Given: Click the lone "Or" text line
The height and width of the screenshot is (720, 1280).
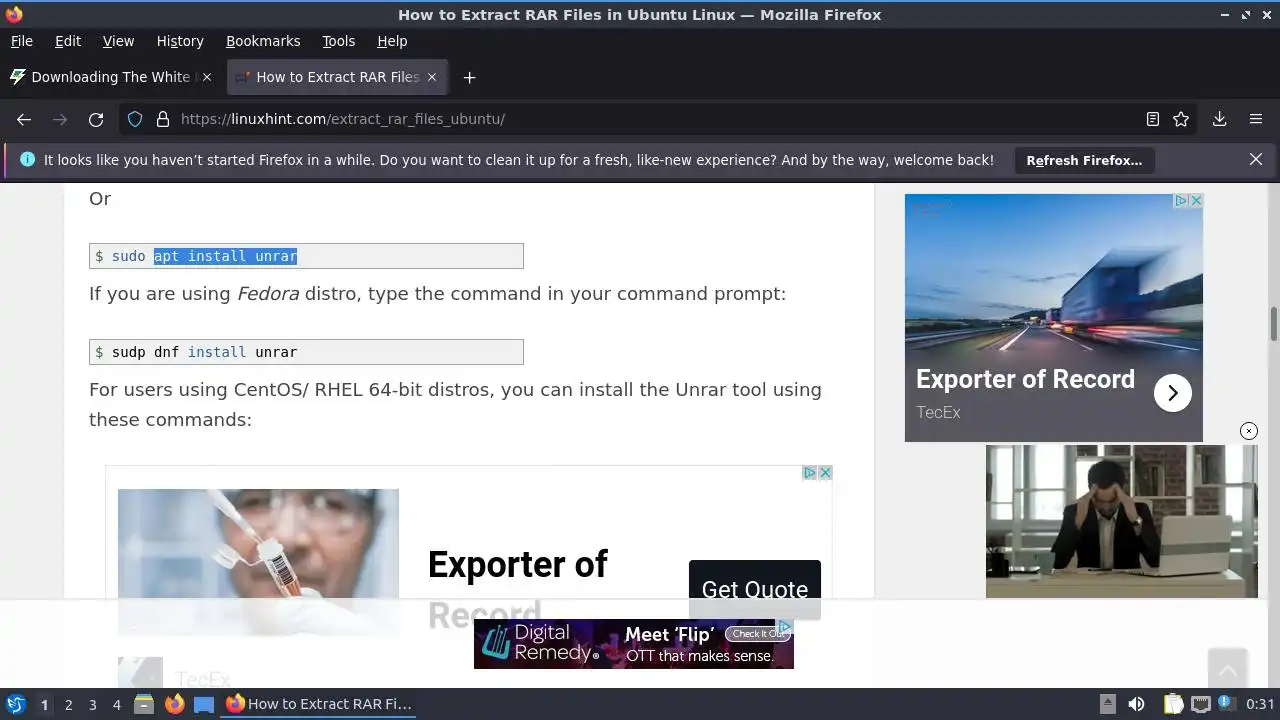Looking at the screenshot, I should coord(100,198).
